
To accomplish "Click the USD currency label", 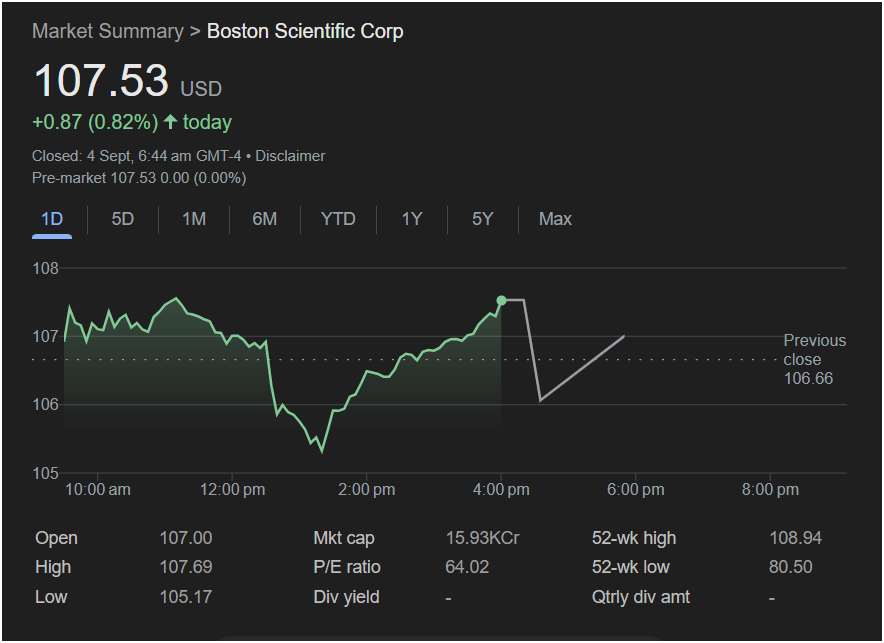I will click(x=201, y=88).
